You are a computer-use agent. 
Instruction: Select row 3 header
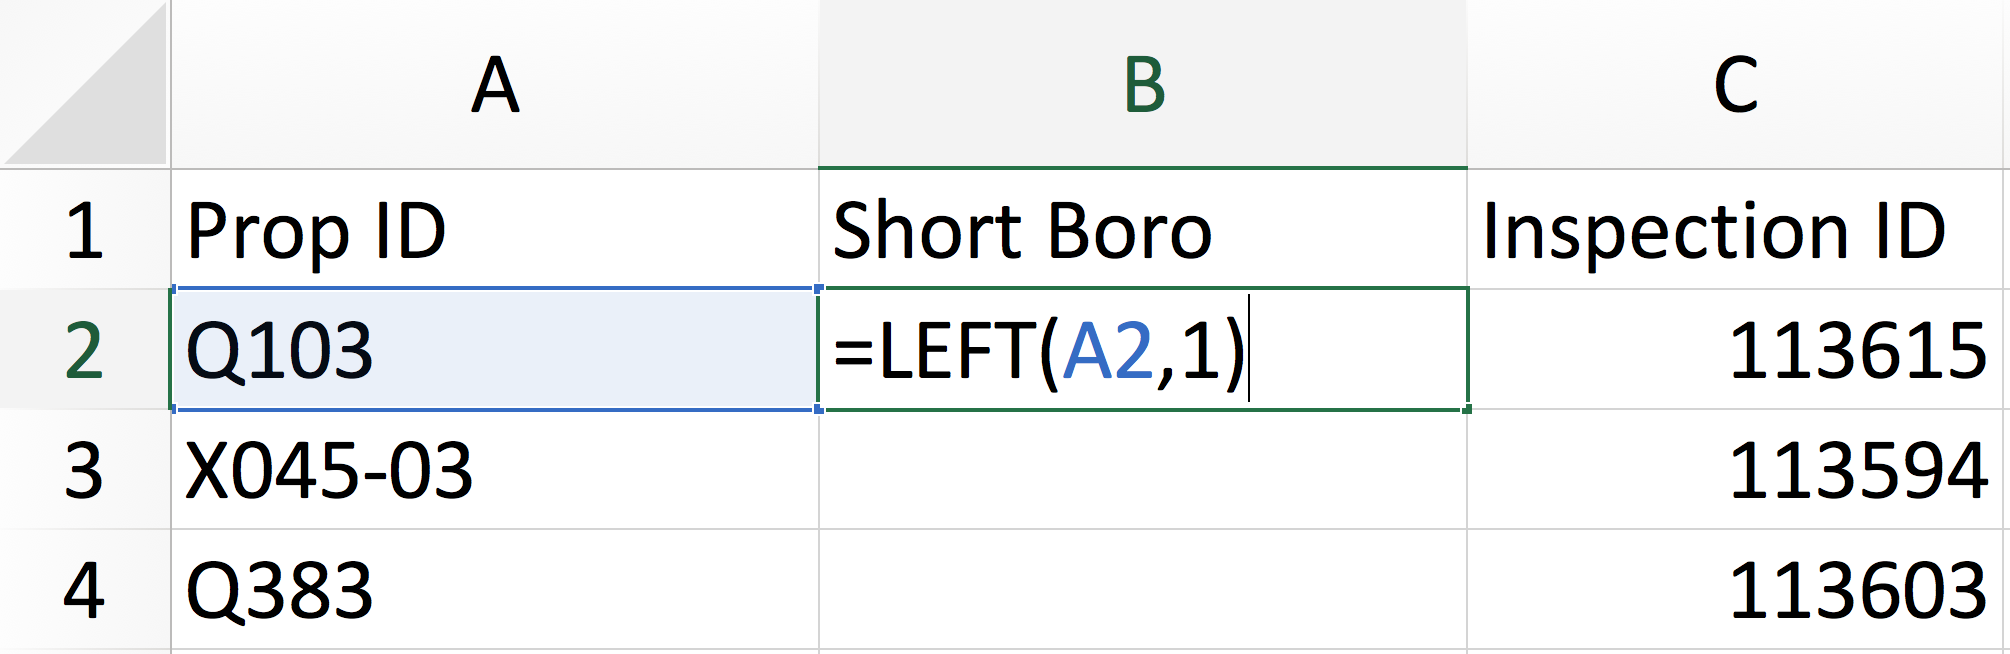[85, 469]
